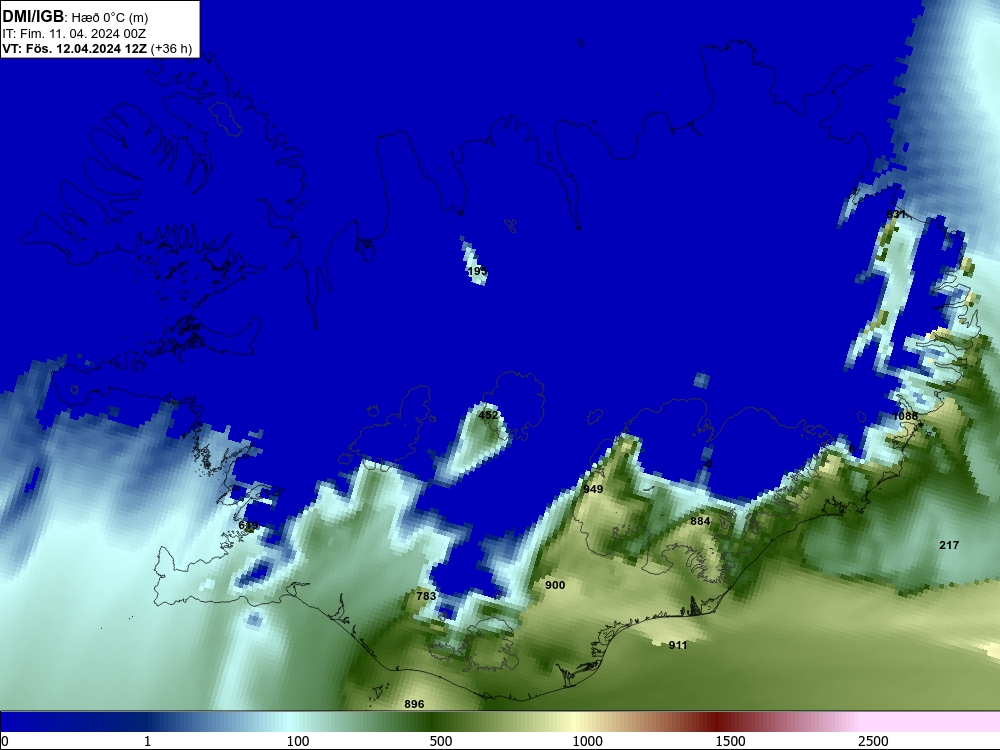Click the map value 619
The image size is (1000, 750).
(x=248, y=526)
